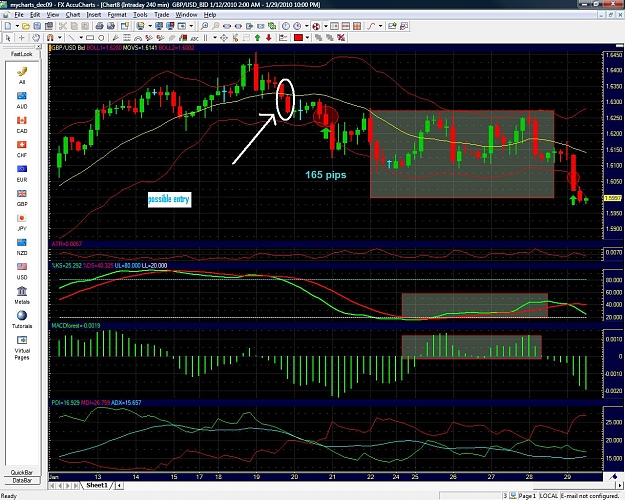Open a file with the folder icon
This screenshot has height=500, width=625.
[26, 26]
